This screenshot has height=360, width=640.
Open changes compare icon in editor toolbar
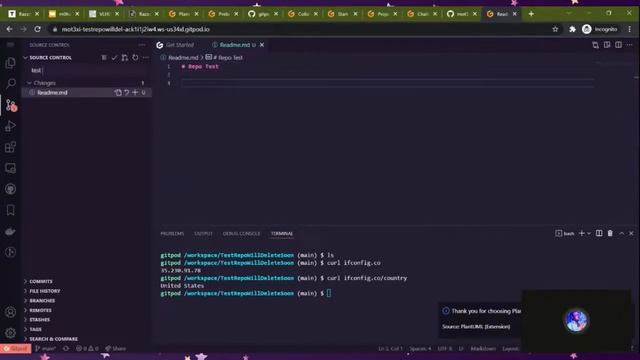596,45
